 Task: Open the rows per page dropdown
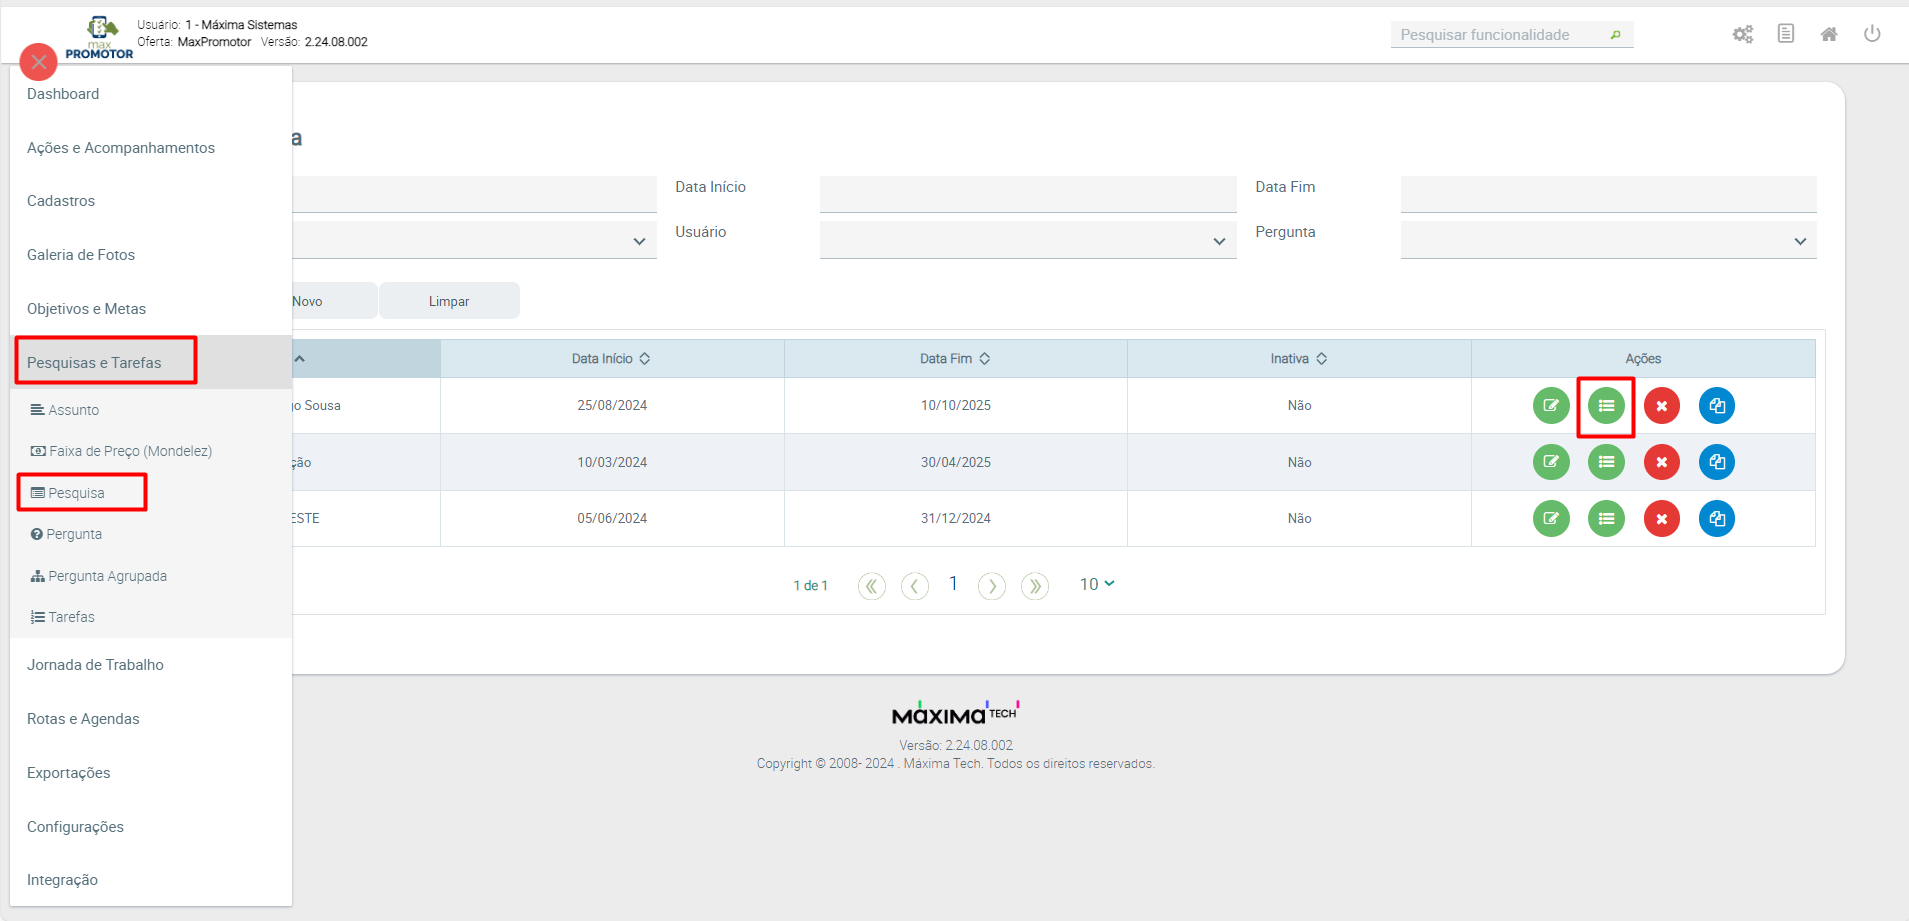tap(1097, 584)
